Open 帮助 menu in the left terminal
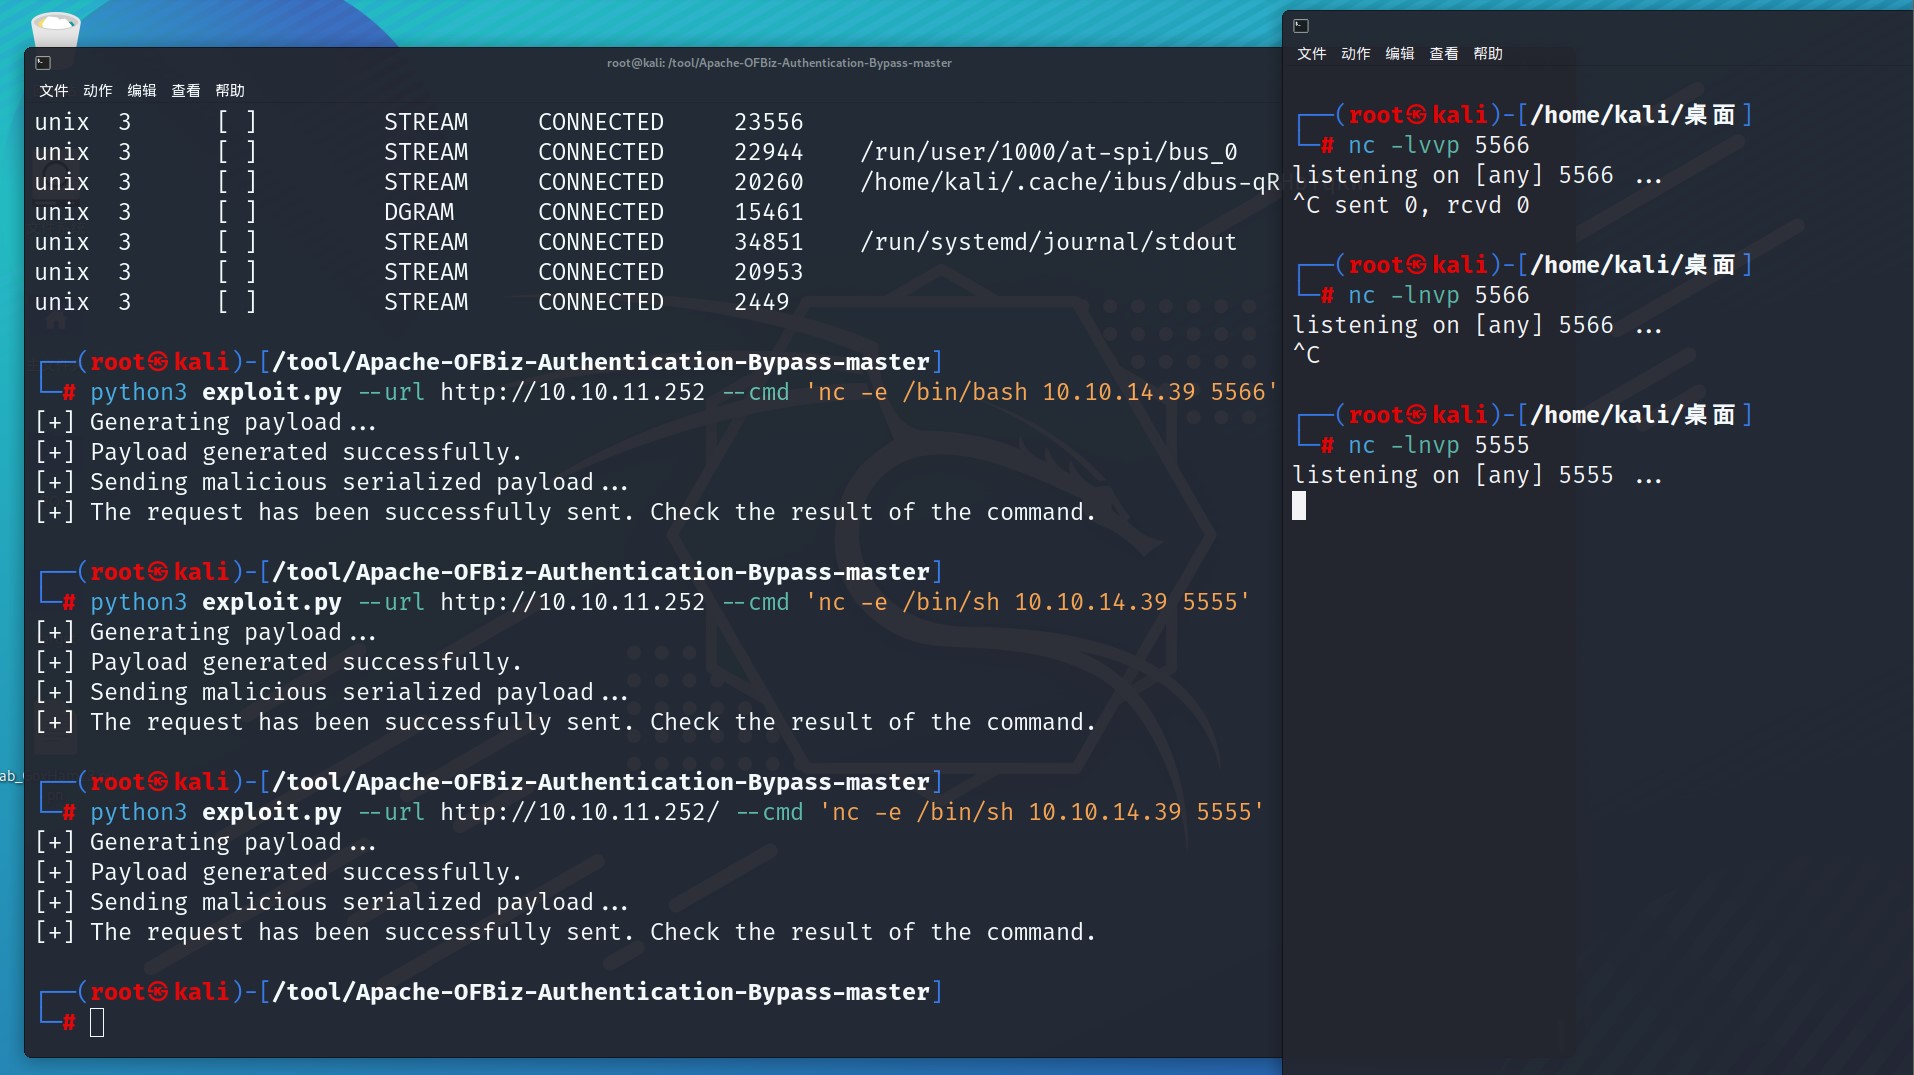Screen dimensions: 1914x1075 pos(230,91)
